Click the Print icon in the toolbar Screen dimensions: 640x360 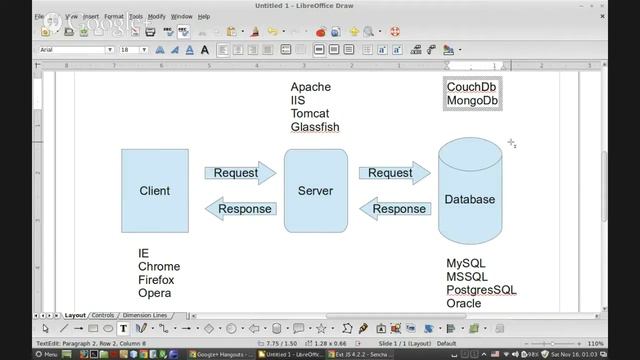coord(150,32)
